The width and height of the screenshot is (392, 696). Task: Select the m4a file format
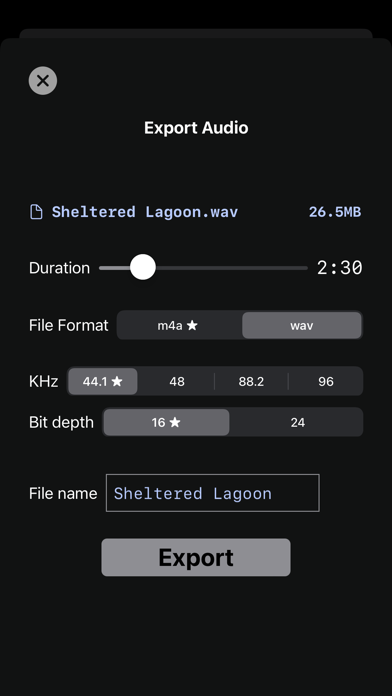tap(179, 325)
